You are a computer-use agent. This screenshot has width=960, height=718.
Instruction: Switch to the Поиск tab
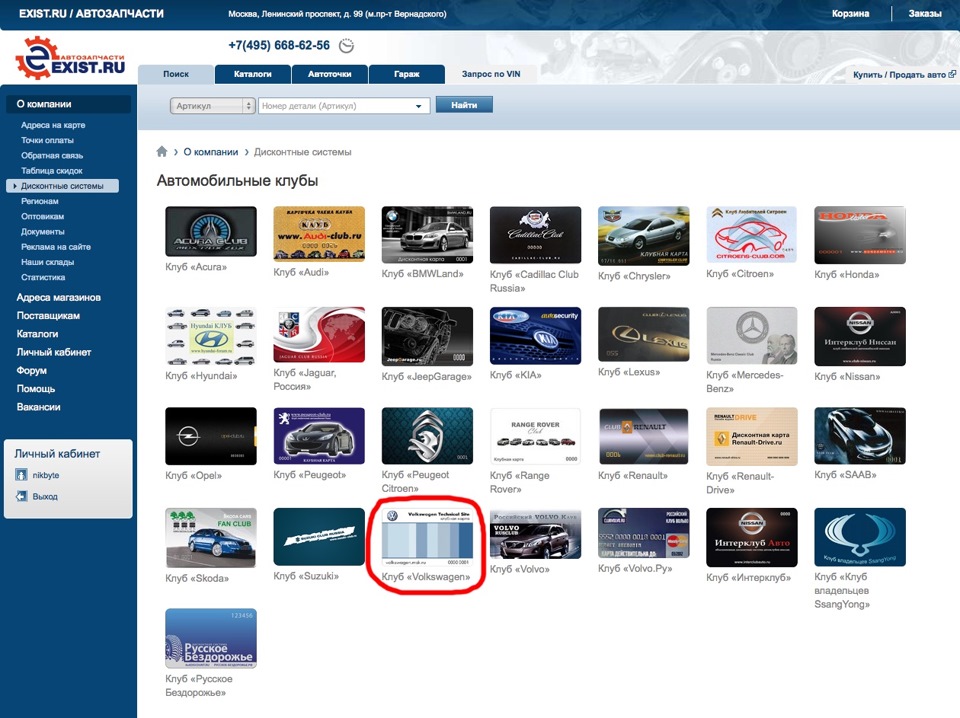point(176,74)
